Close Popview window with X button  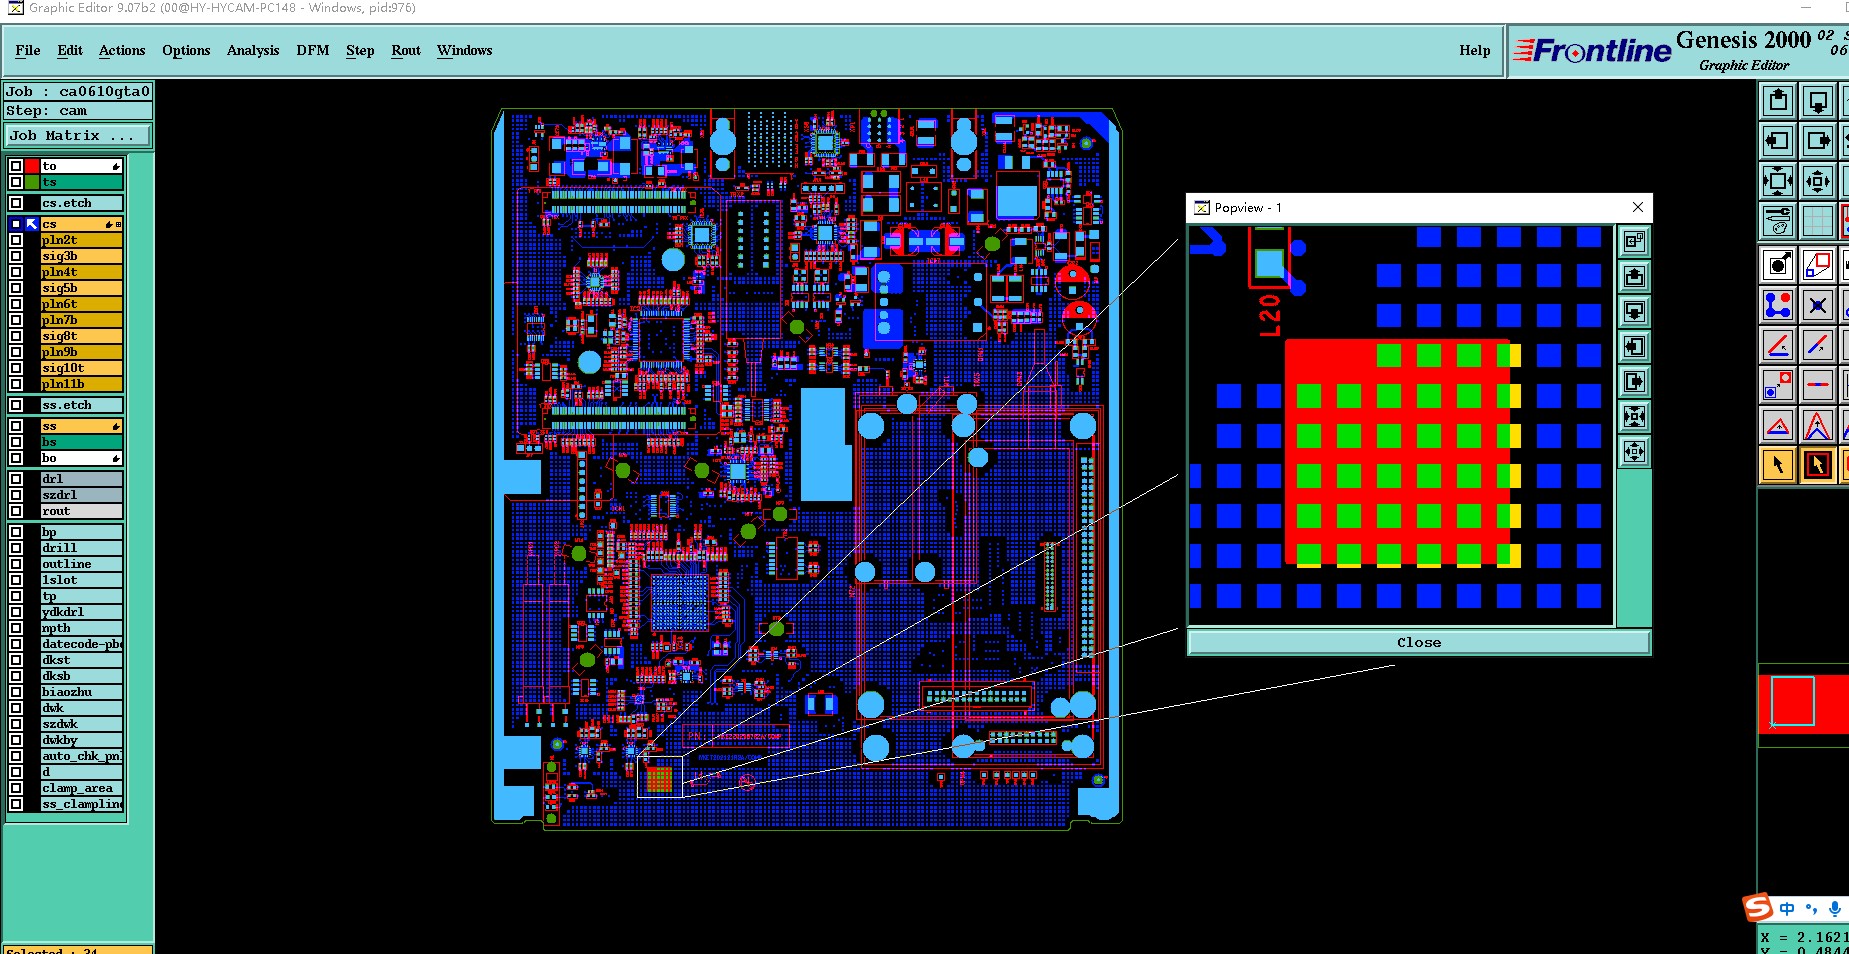click(1638, 207)
